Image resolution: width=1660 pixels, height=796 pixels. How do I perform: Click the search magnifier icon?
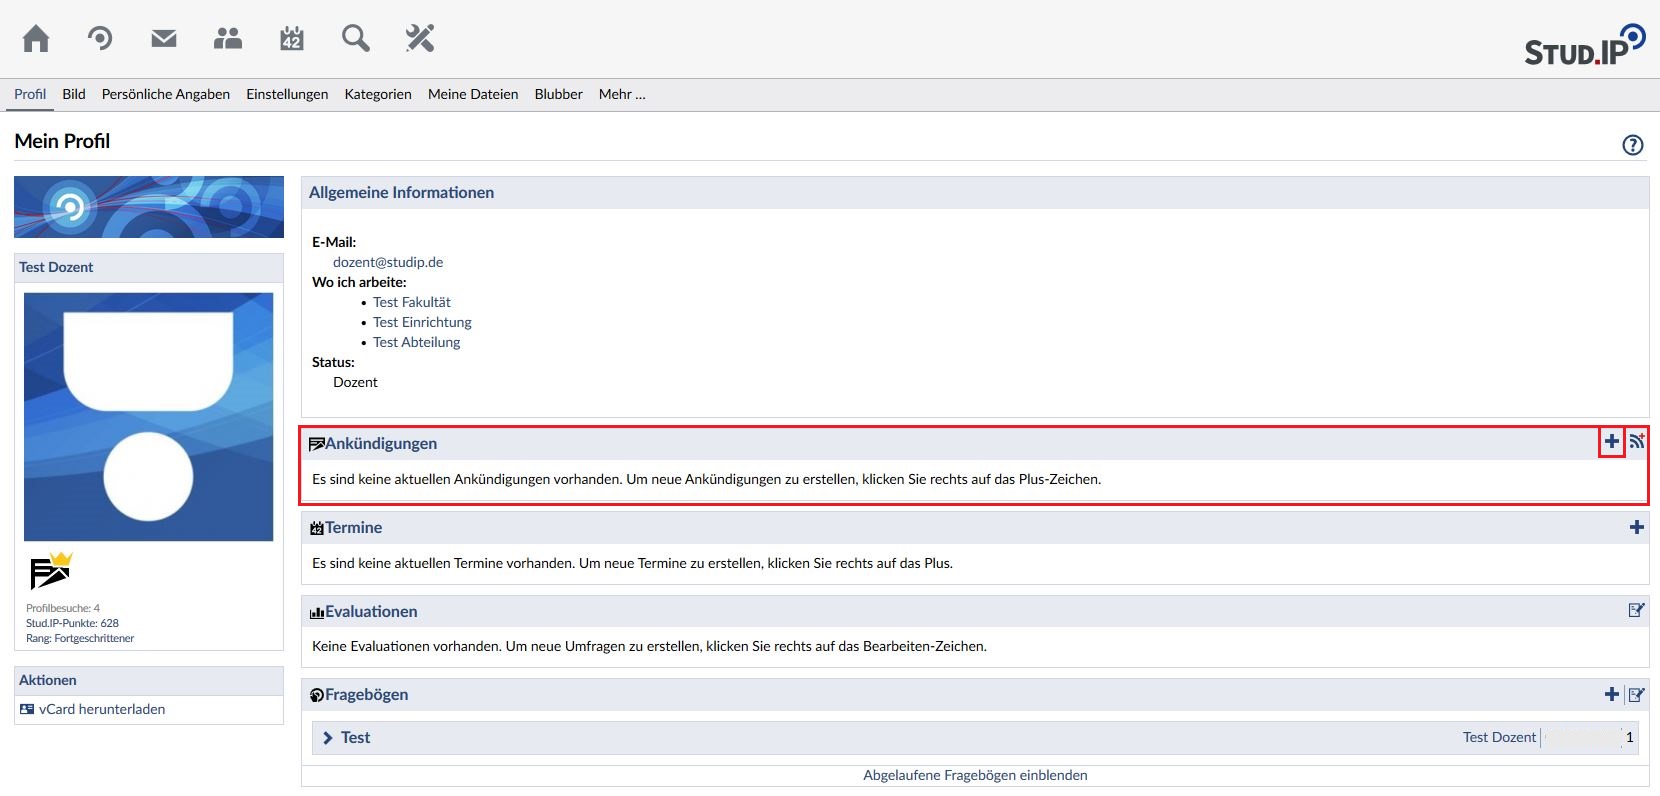click(x=355, y=39)
